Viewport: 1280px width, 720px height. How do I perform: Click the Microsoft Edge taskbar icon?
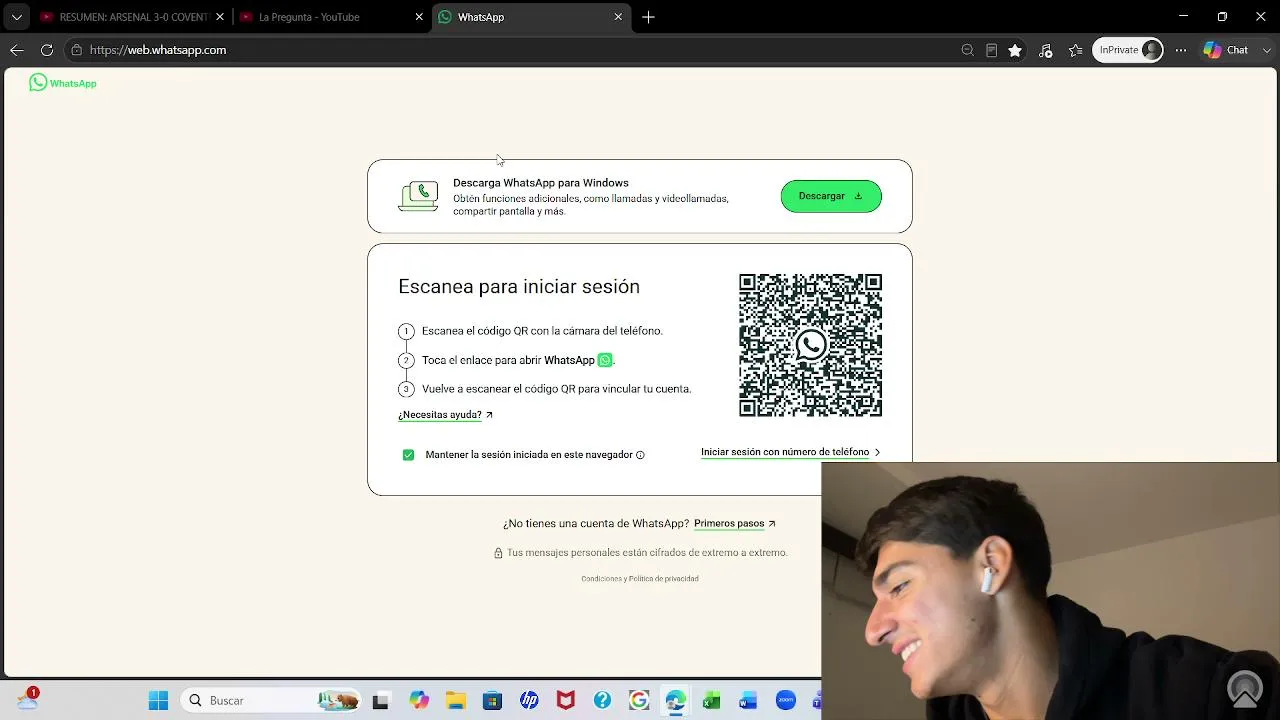(x=675, y=701)
